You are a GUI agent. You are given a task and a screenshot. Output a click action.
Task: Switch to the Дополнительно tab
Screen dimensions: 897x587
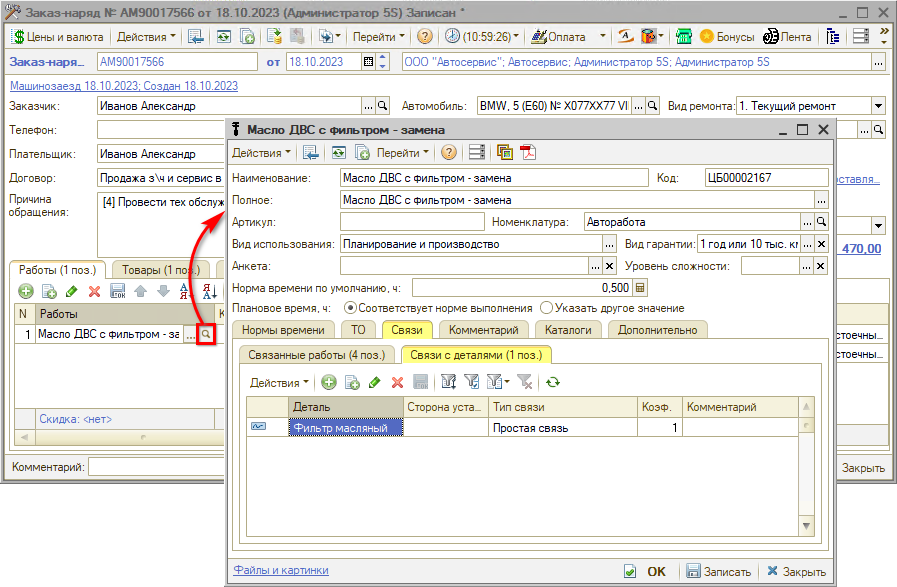[657, 330]
